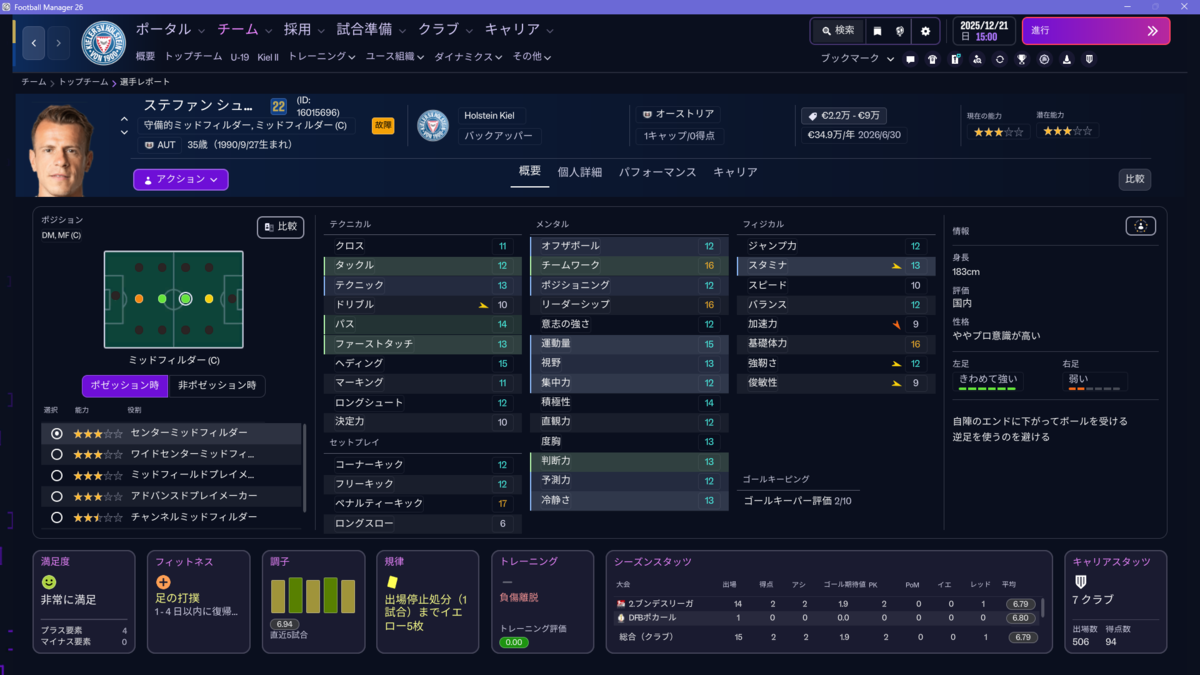Switch to the 個人詳細 tab
The width and height of the screenshot is (1200, 675).
[x=580, y=172]
